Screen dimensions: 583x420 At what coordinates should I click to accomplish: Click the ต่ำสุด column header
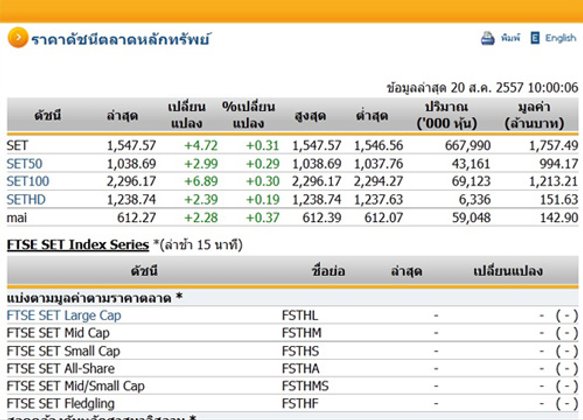click(372, 116)
